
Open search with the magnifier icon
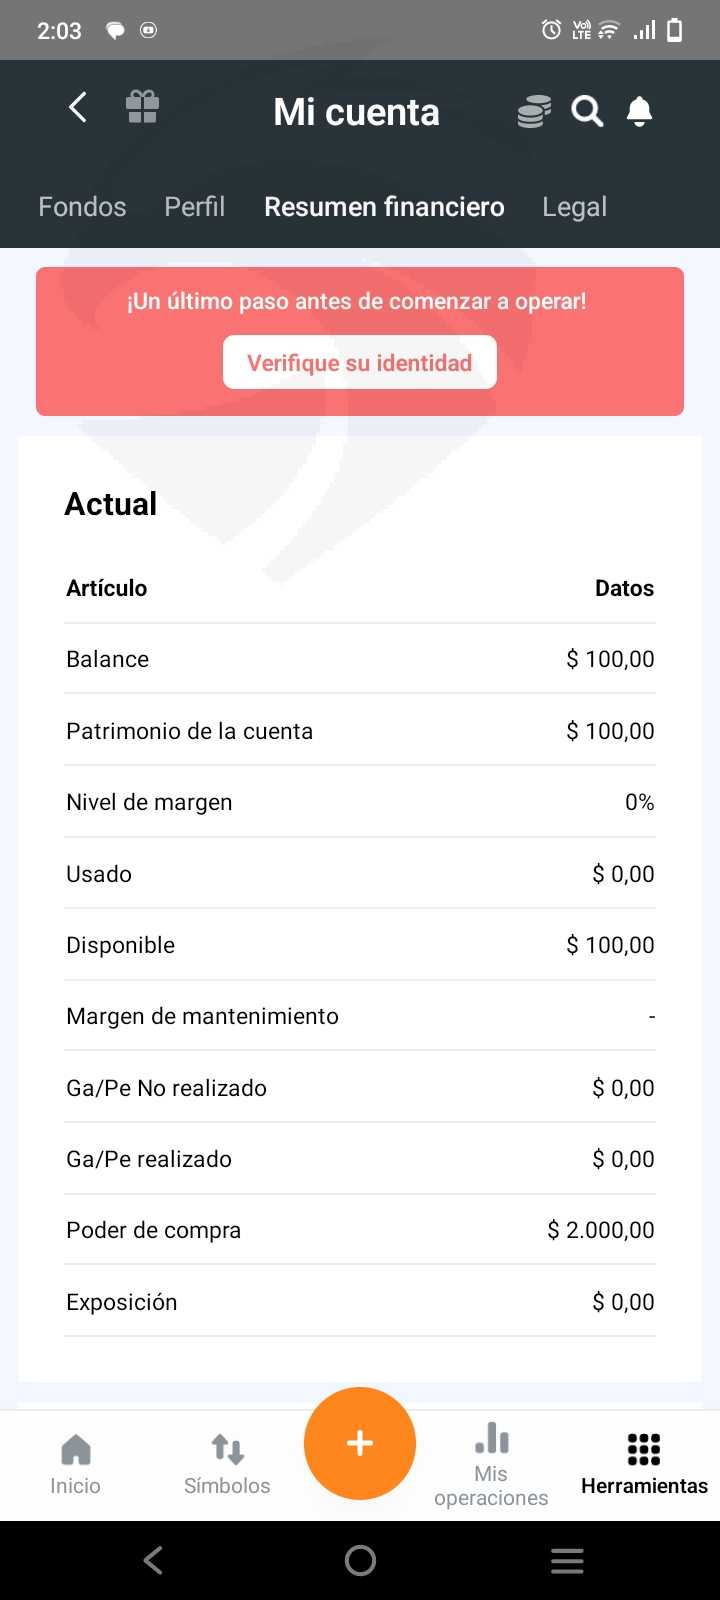(587, 111)
